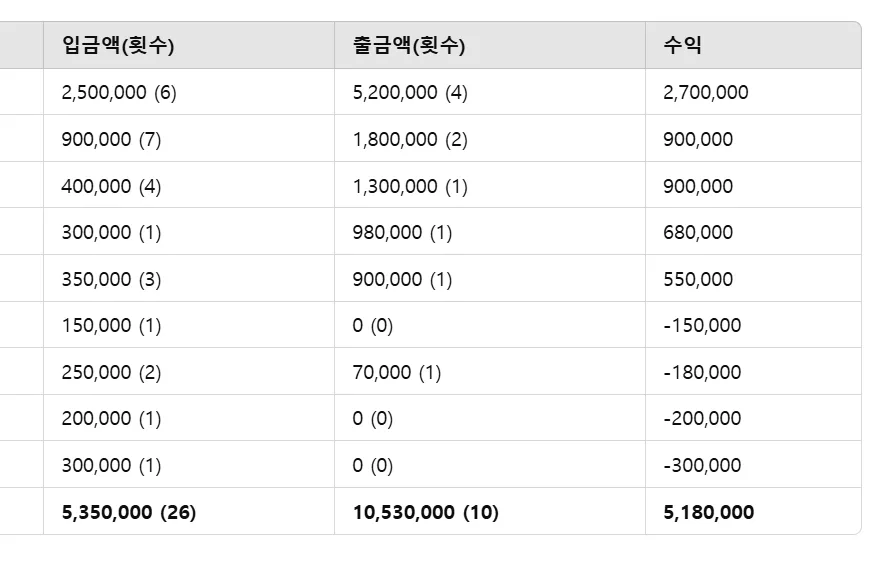Click the 550,000 profit cell

[753, 278]
